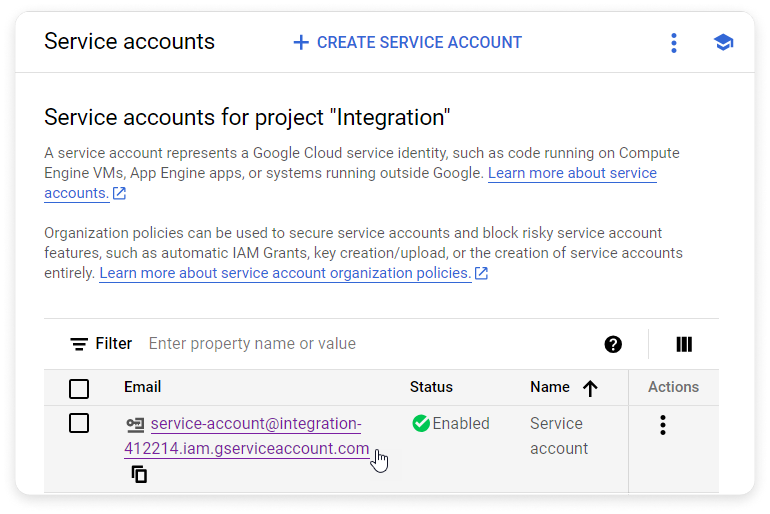770x514 pixels.
Task: Click the Create Service Account button
Action: pos(408,43)
